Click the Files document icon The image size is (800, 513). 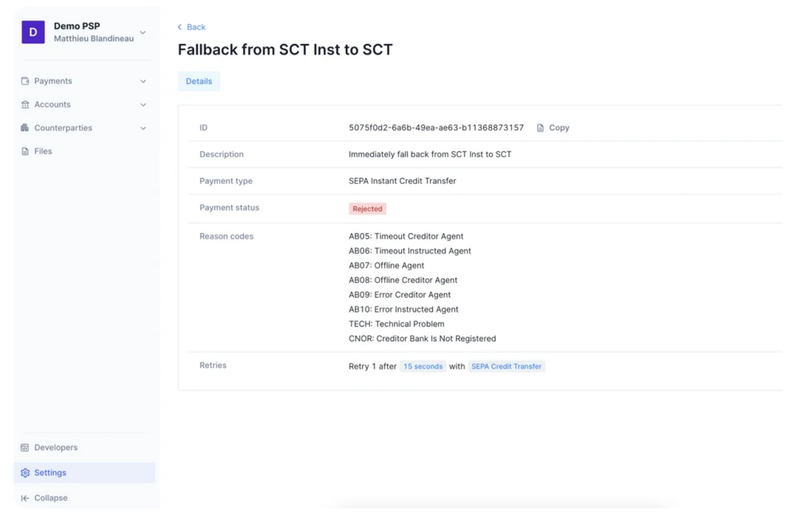(x=25, y=151)
